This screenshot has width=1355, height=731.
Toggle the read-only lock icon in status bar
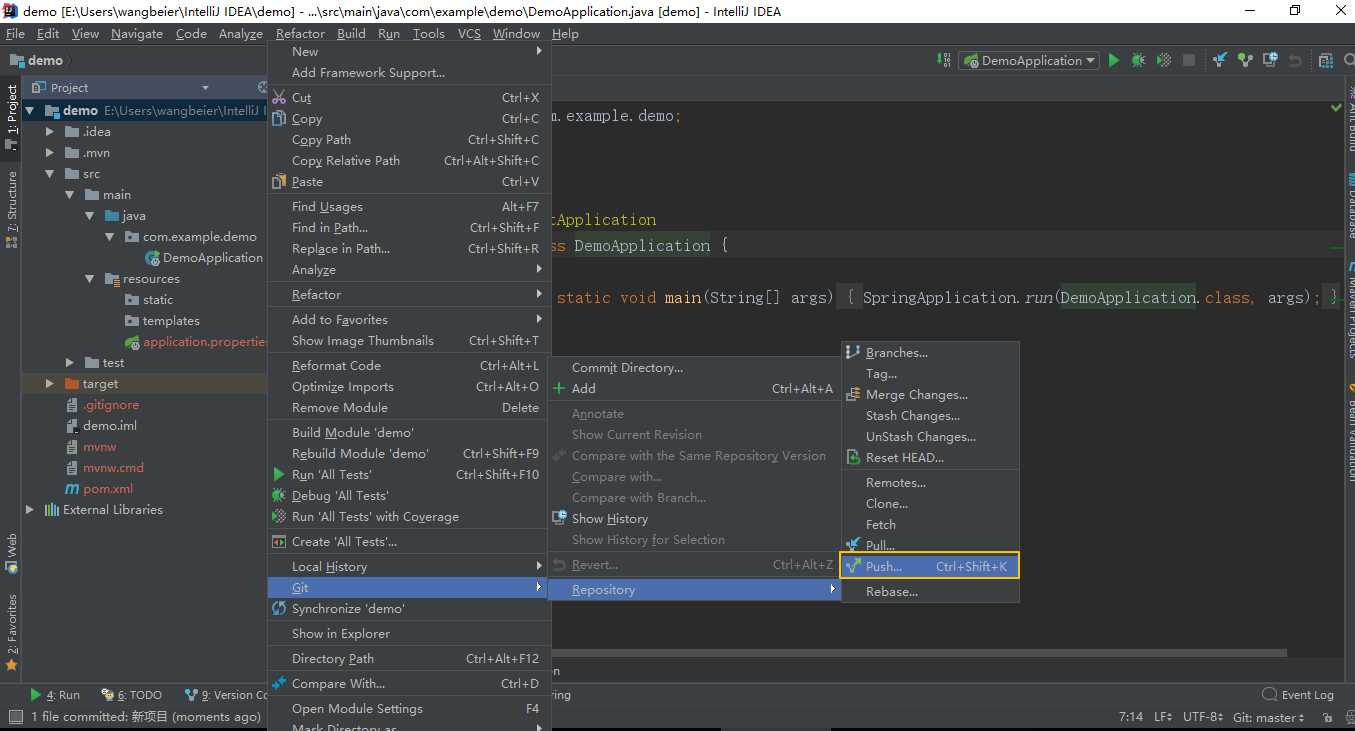1327,717
